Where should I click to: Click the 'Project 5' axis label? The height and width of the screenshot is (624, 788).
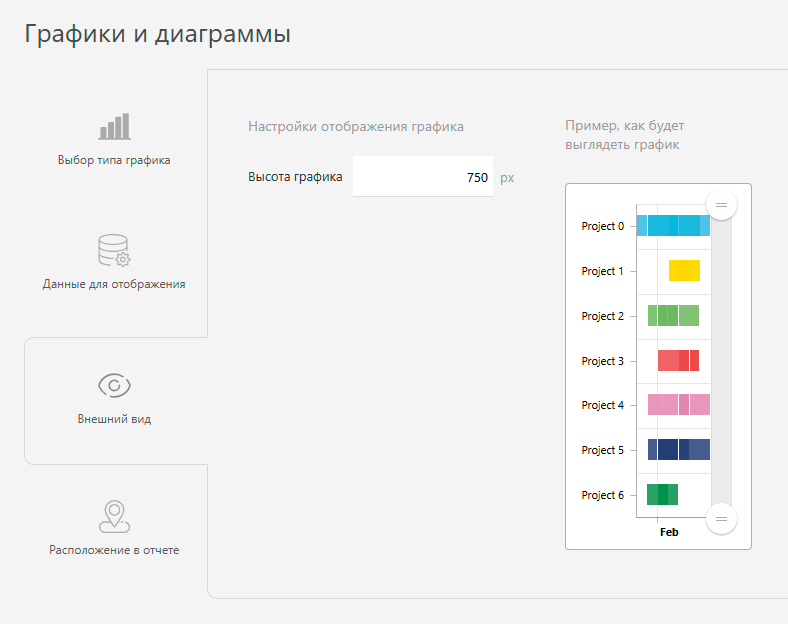tap(603, 450)
